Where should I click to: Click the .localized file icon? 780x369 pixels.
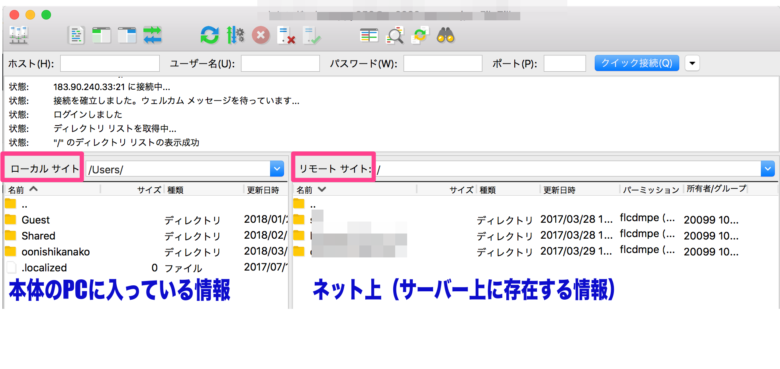(x=11, y=268)
